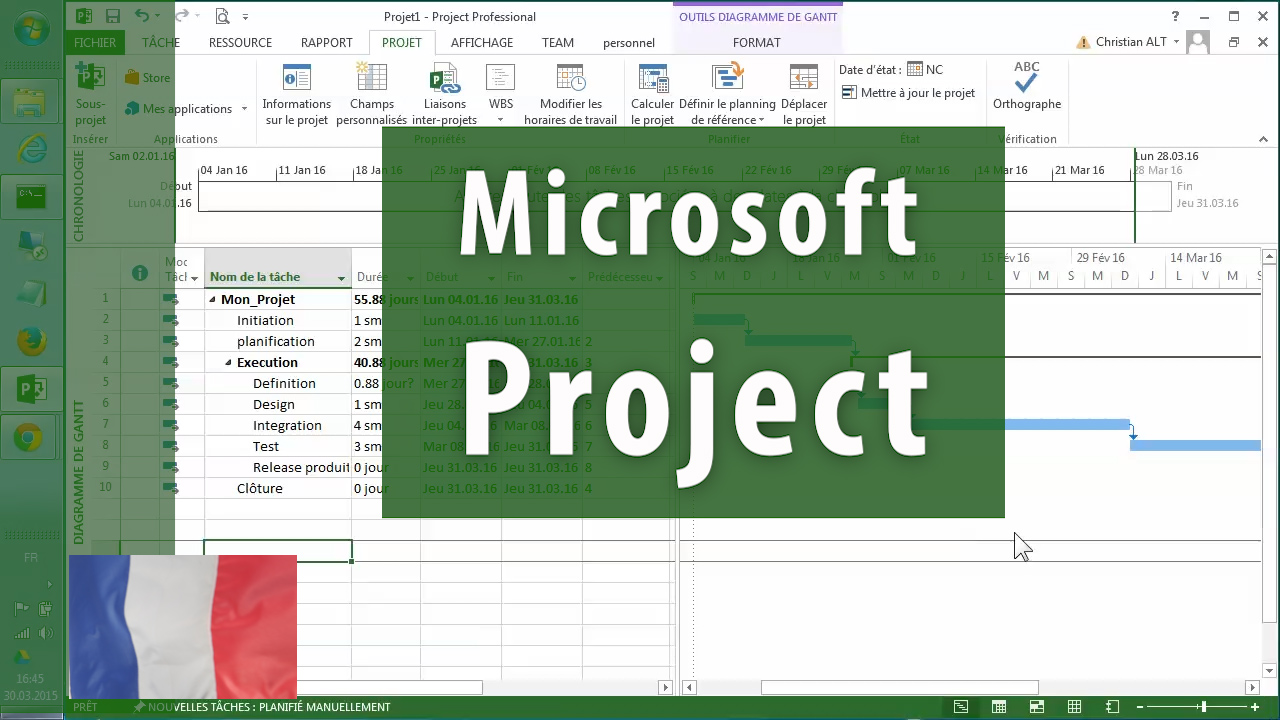Click the Save icon in the quick access toolbar
Viewport: 1280px width, 720px height.
[x=113, y=16]
